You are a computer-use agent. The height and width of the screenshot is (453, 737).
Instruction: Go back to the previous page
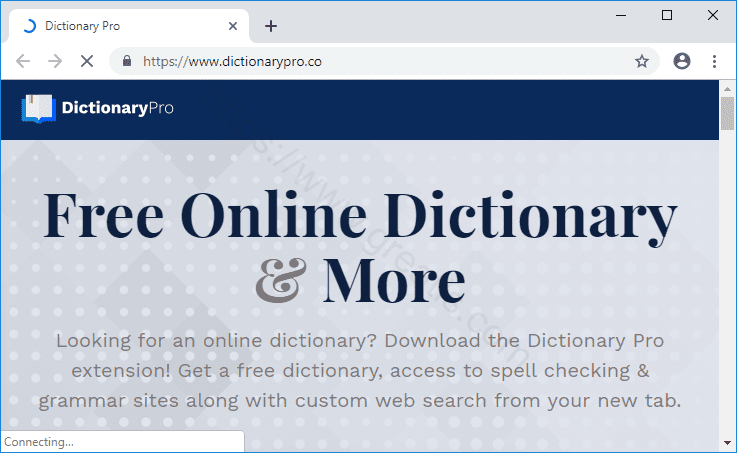pyautogui.click(x=23, y=61)
